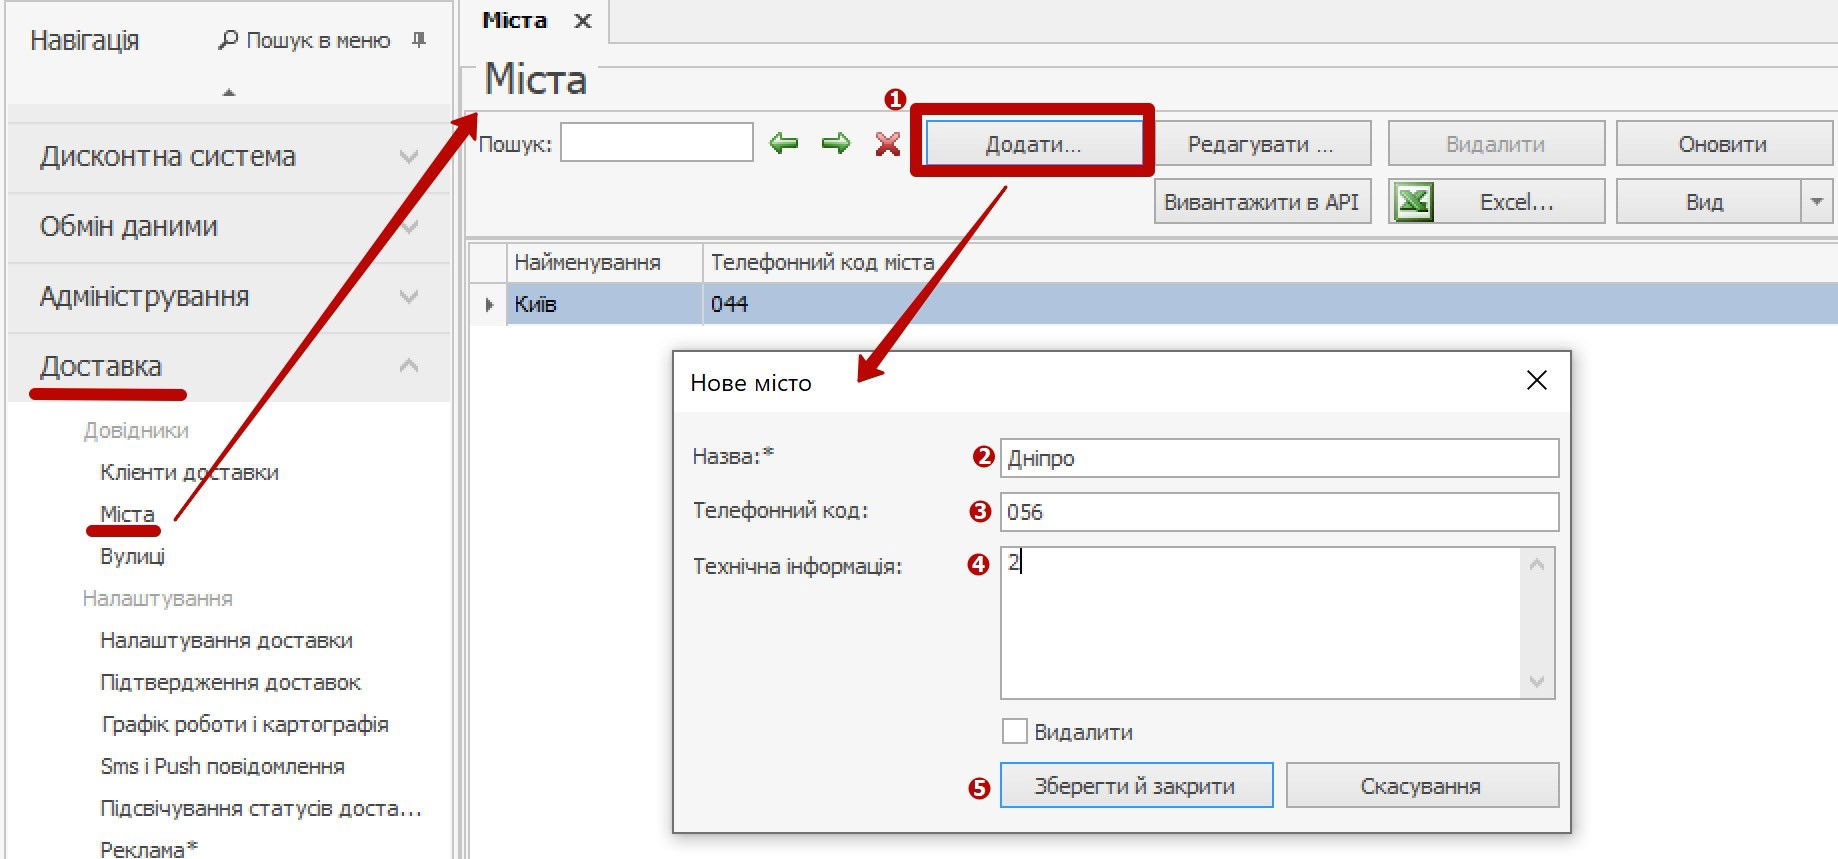The height and width of the screenshot is (859, 1838).
Task: Close the Нове місто dialog
Action: pos(1536,381)
